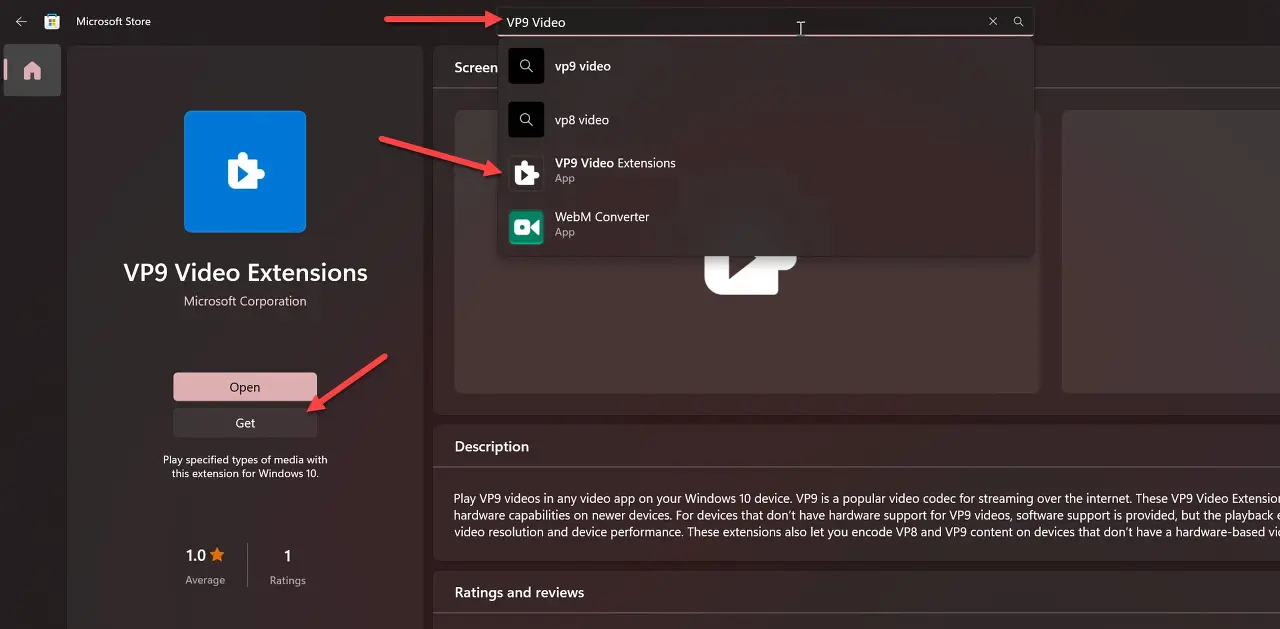The image size is (1280, 629).
Task: Click the WebM Converter green camera icon
Action: click(526, 227)
